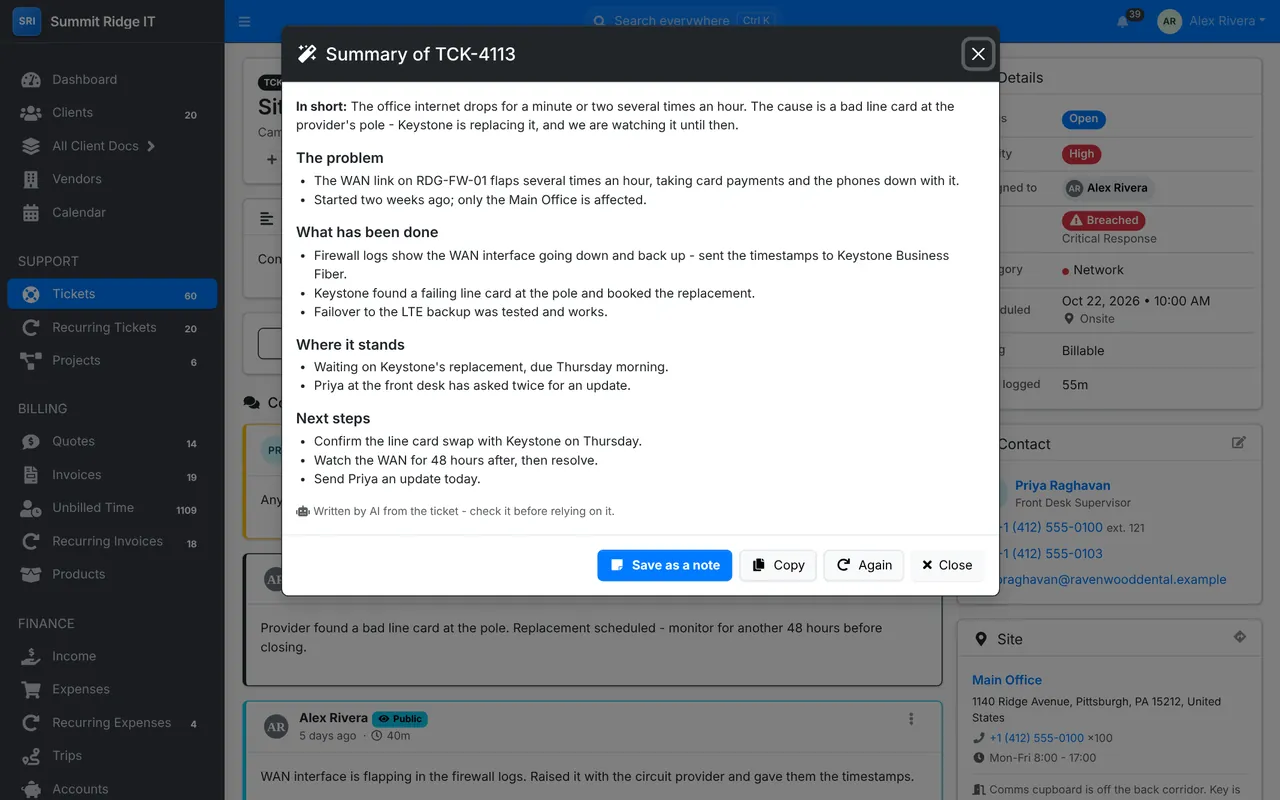The width and height of the screenshot is (1280, 800).
Task: Open Recurring Invoices icon
Action: coord(31,541)
